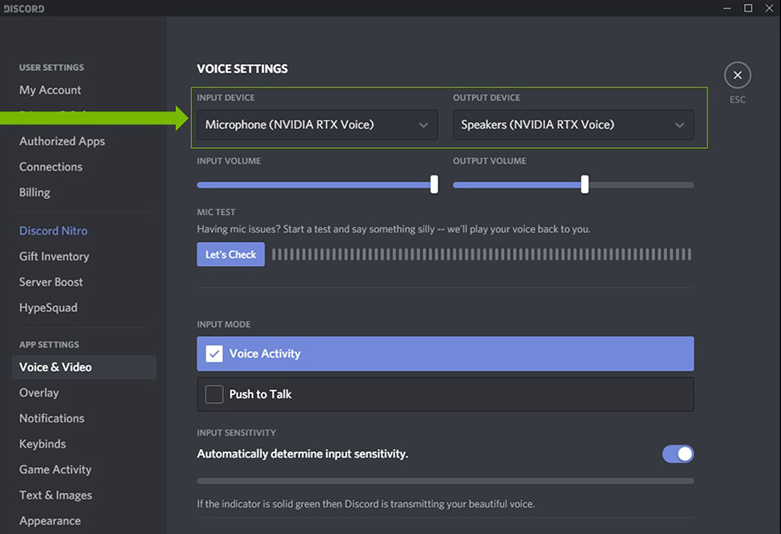The image size is (781, 534).
Task: Open My Account settings
Action: [50, 90]
